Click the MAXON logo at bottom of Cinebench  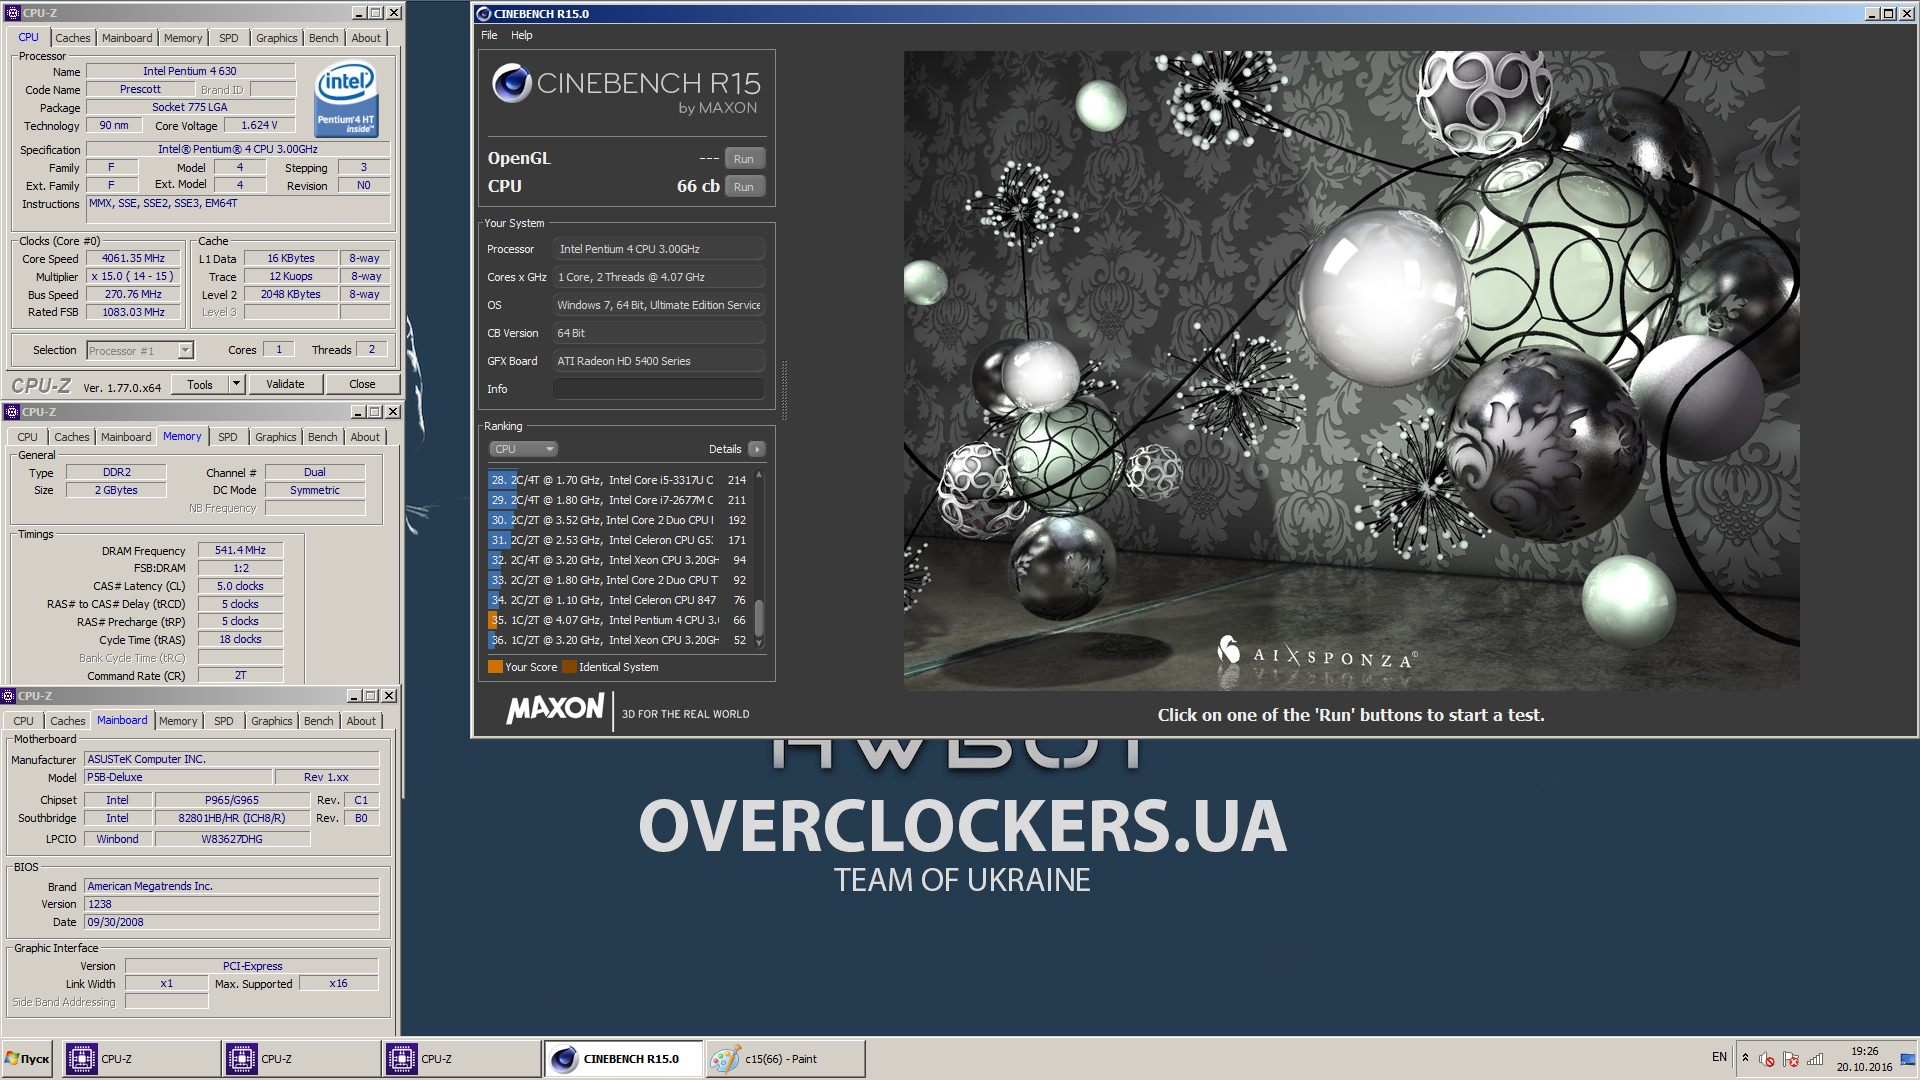(x=555, y=709)
